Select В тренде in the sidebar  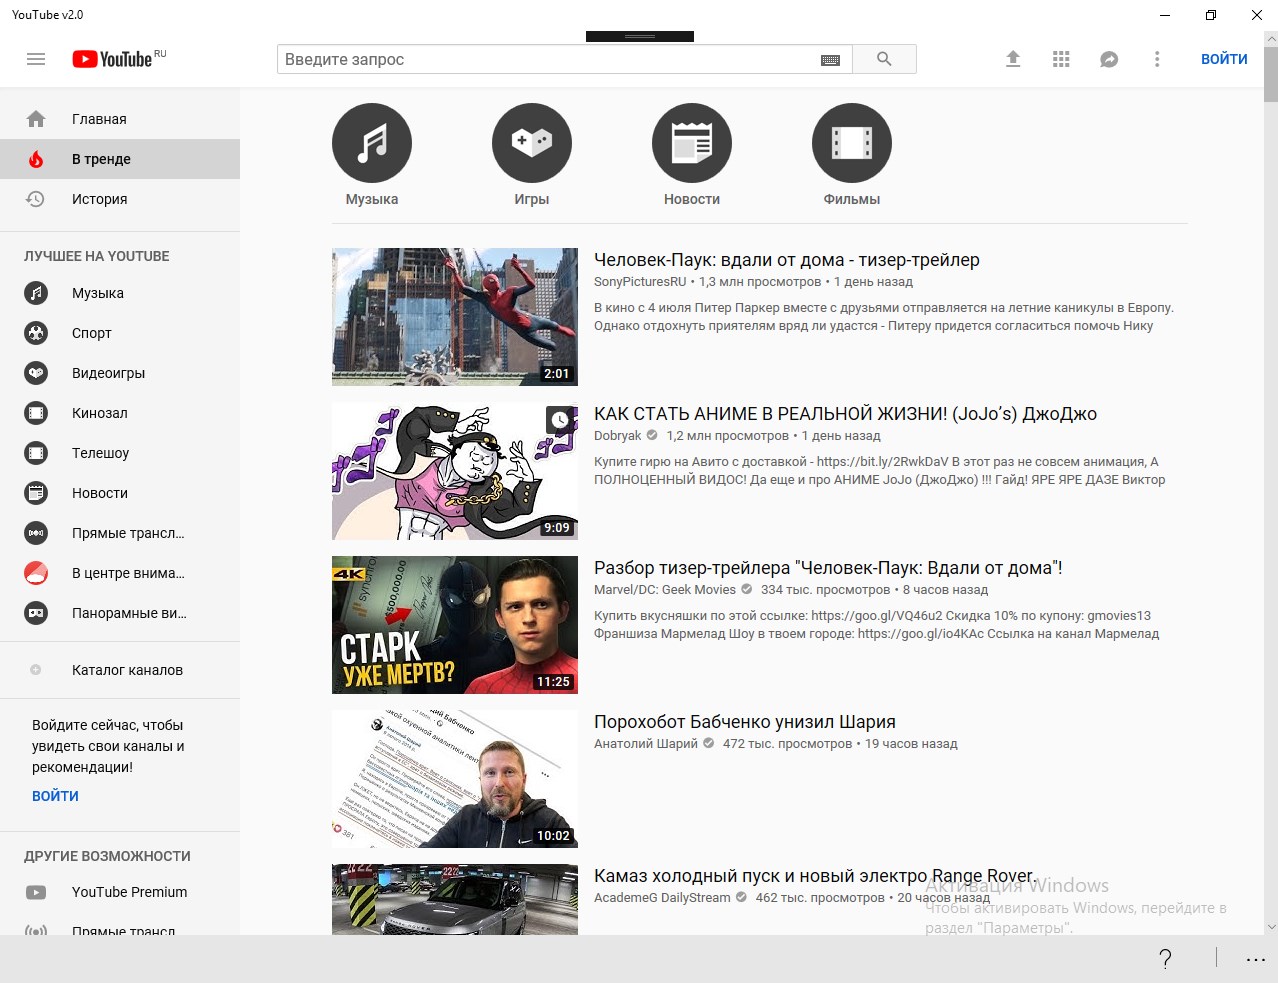coord(120,159)
